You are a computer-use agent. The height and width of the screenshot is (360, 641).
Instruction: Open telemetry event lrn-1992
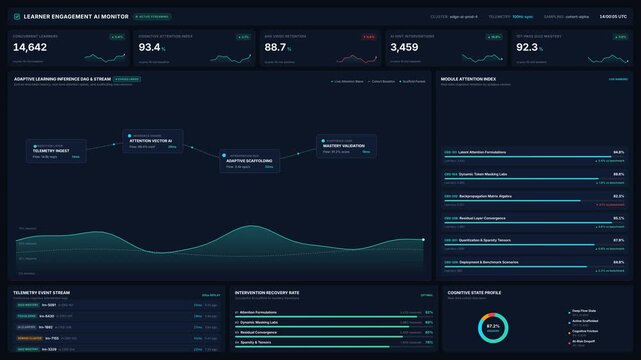click(x=117, y=327)
